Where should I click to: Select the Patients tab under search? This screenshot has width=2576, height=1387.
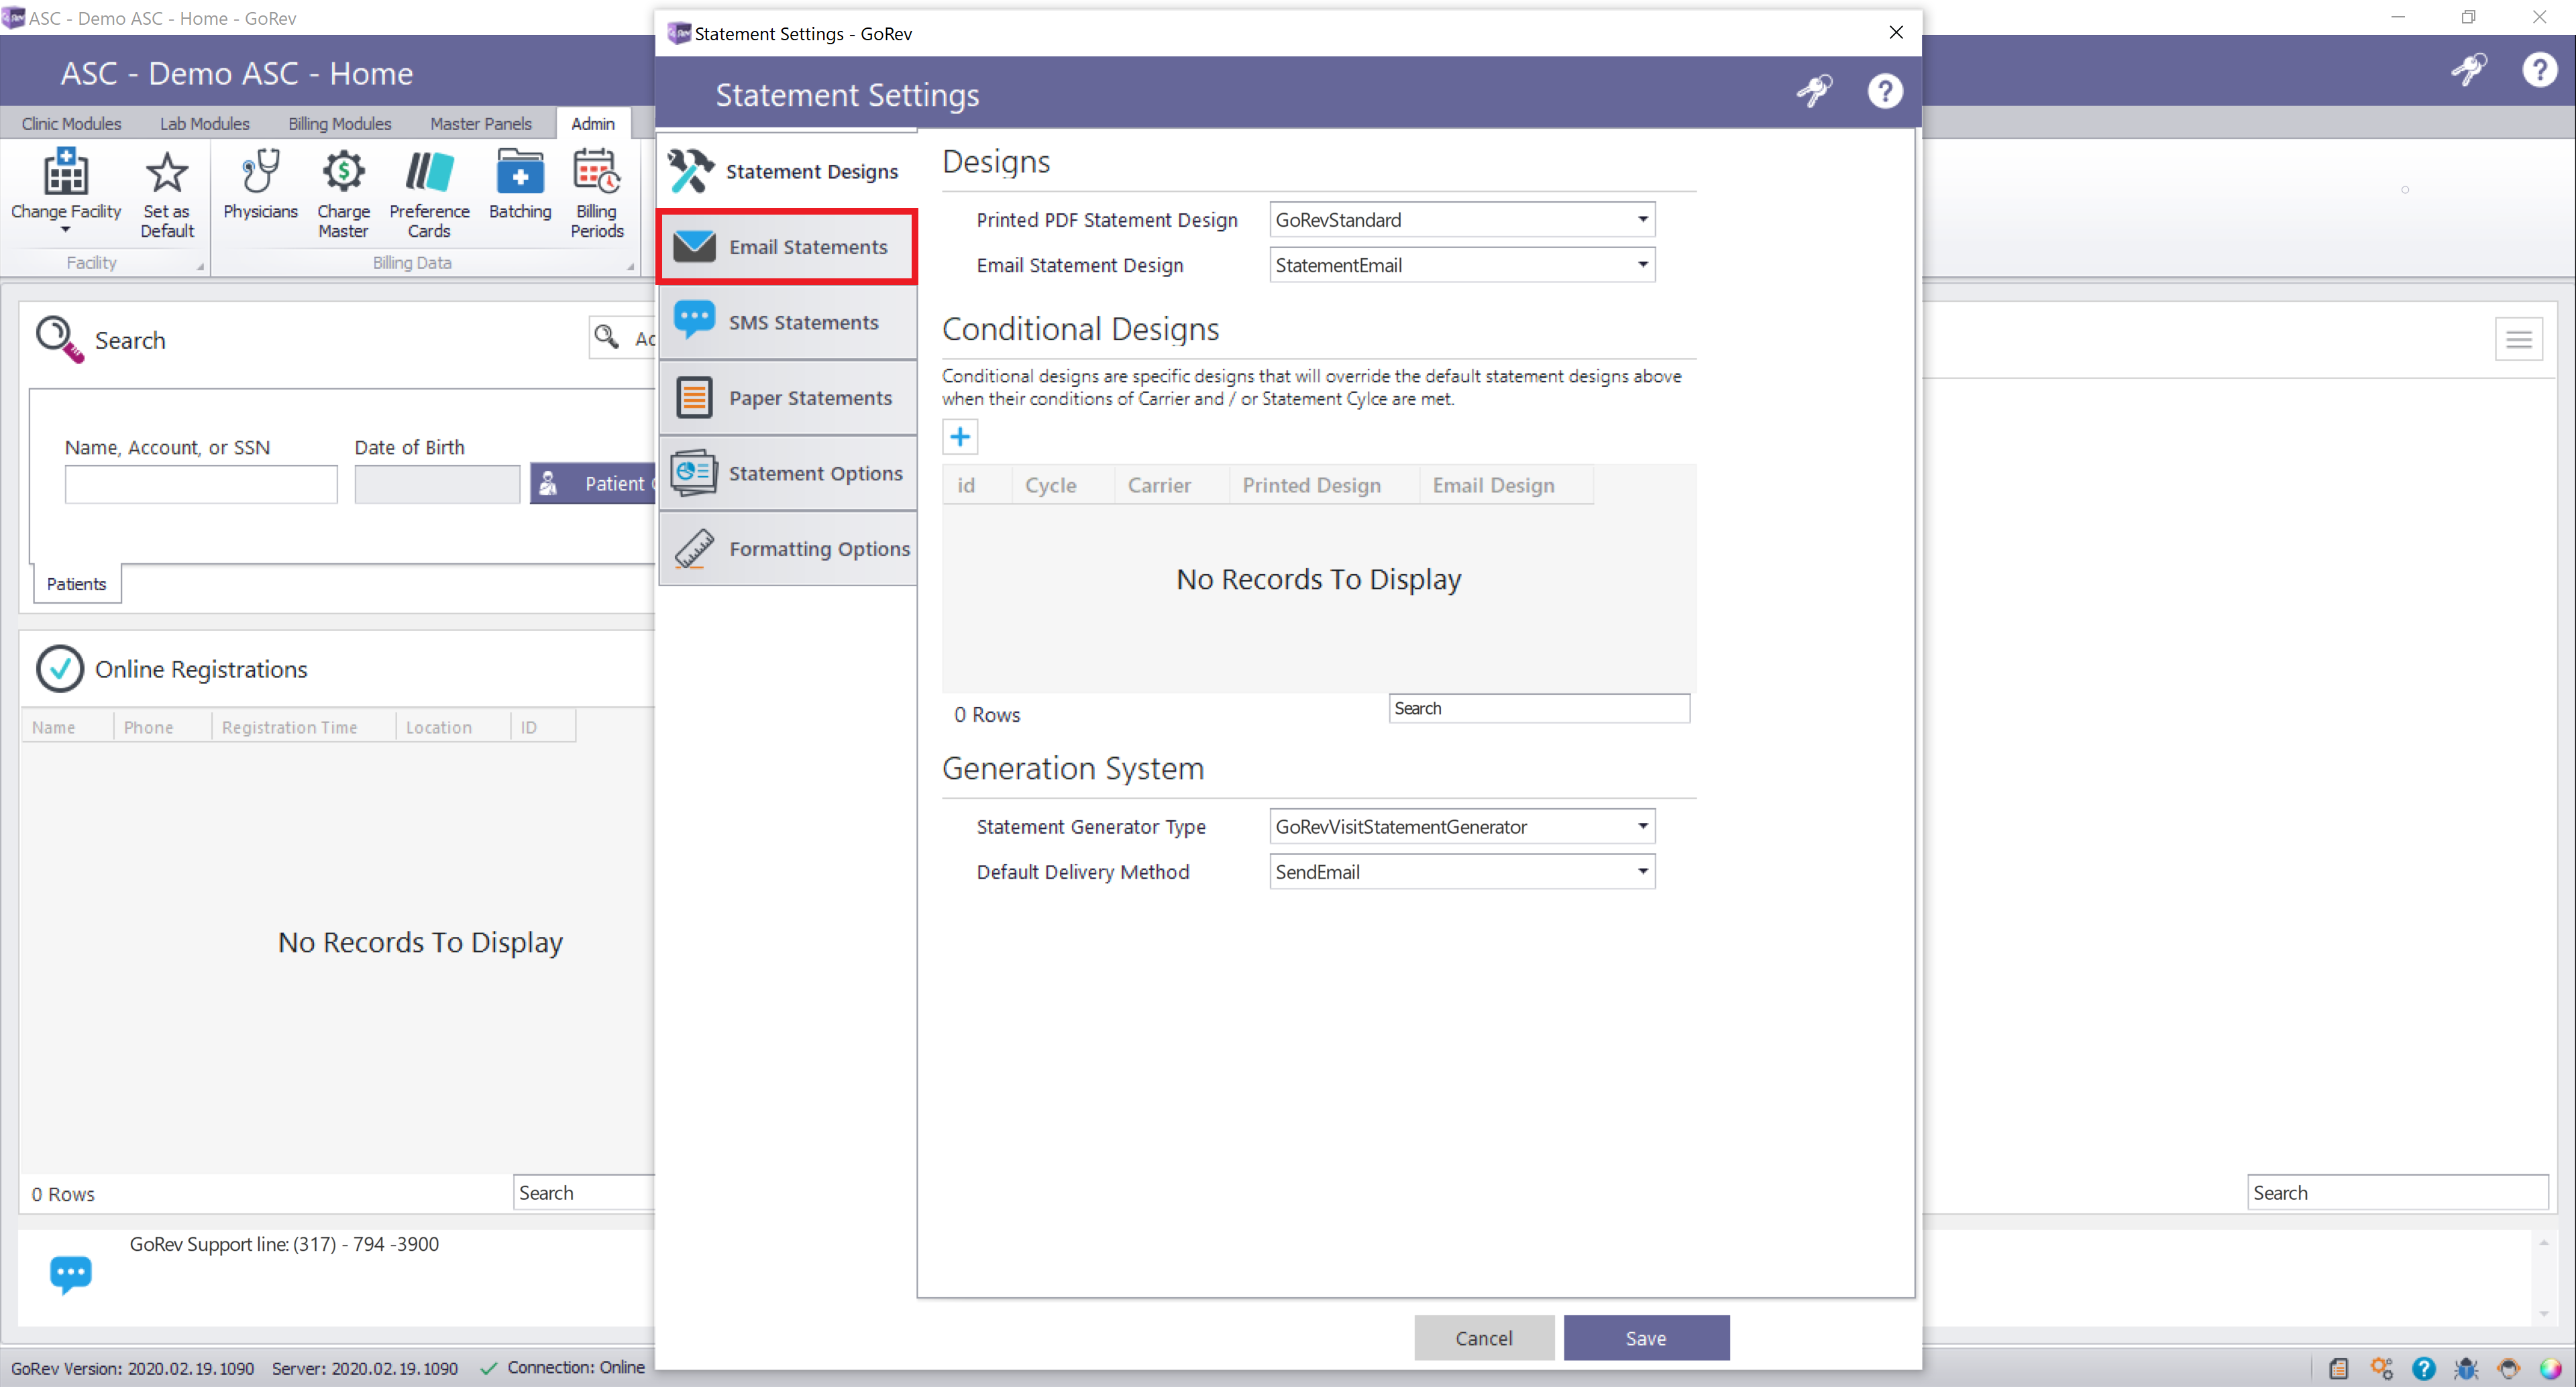[x=77, y=584]
